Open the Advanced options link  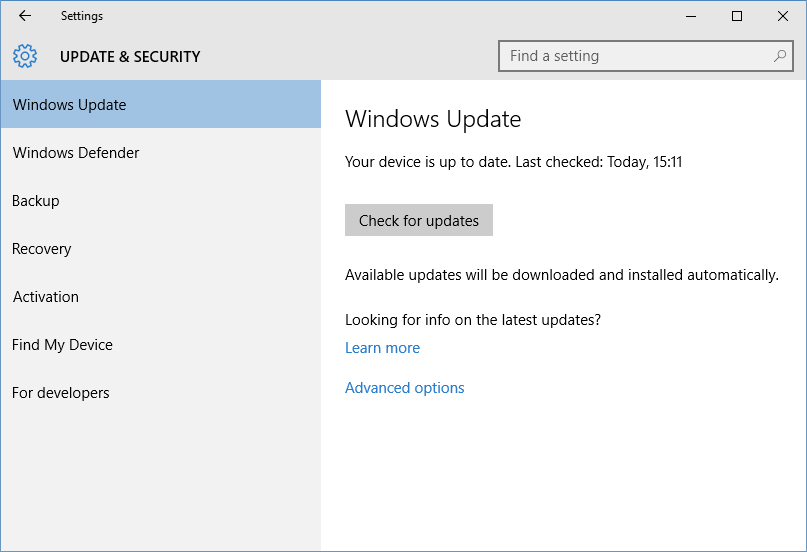tap(405, 387)
